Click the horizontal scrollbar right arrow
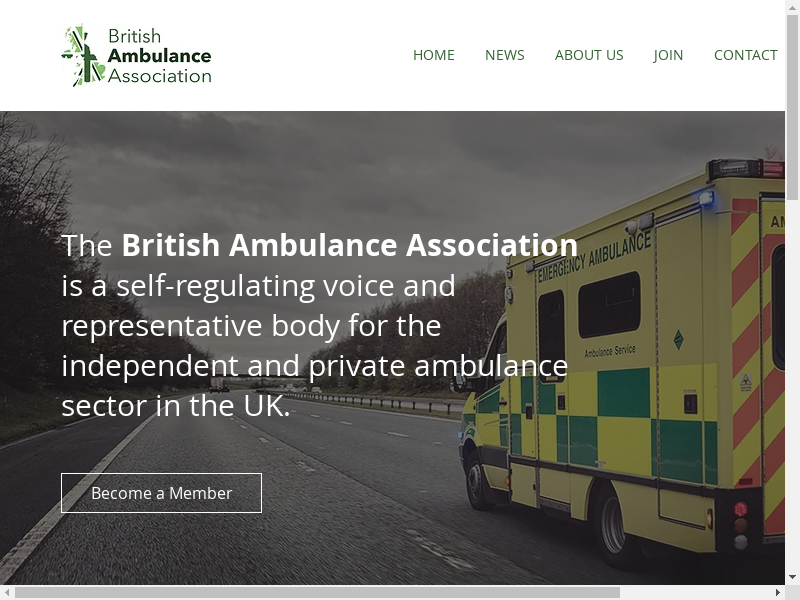The height and width of the screenshot is (600, 800). coord(778,592)
